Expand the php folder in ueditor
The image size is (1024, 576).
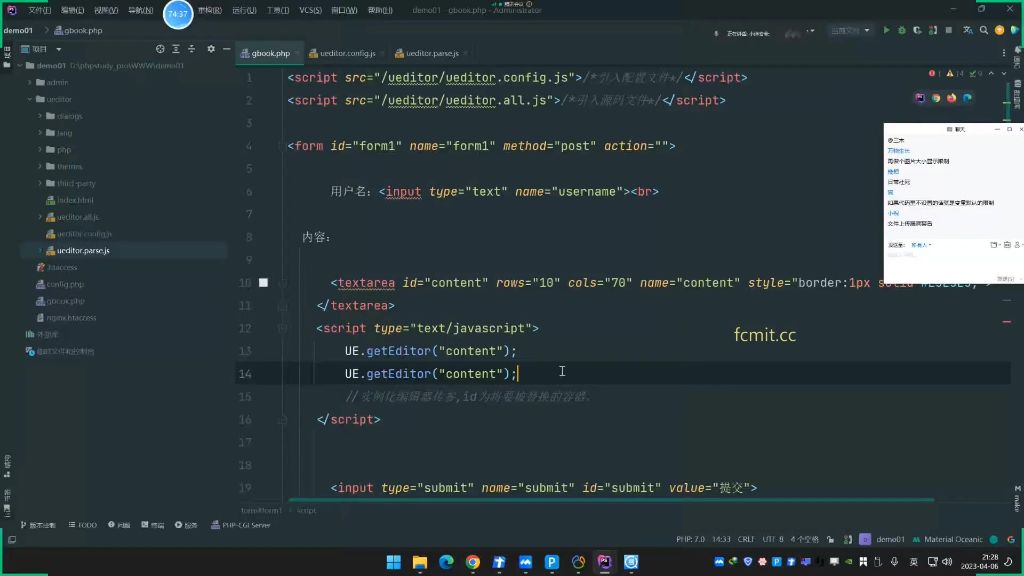40,150
